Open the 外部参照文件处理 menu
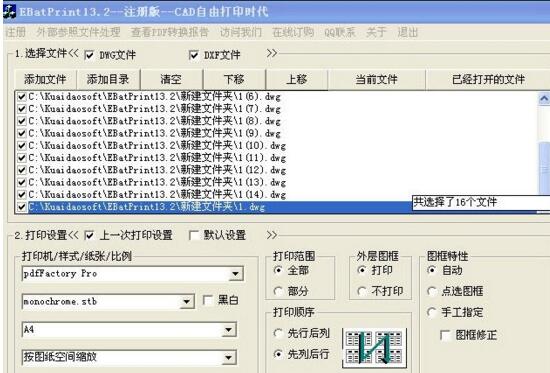This screenshot has width=550, height=373. tap(78, 32)
